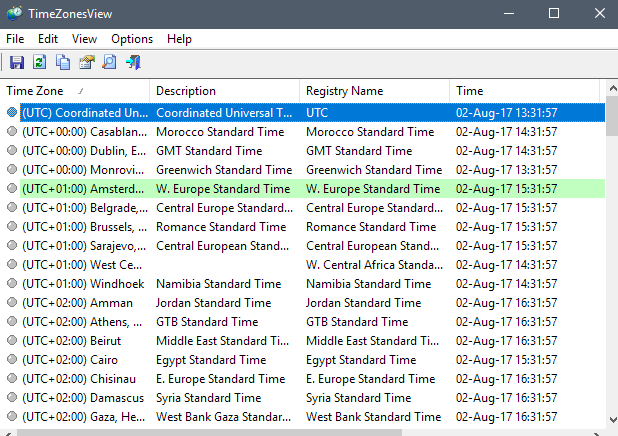
Task: Click the vertical scrollbar up arrow
Action: click(612, 89)
